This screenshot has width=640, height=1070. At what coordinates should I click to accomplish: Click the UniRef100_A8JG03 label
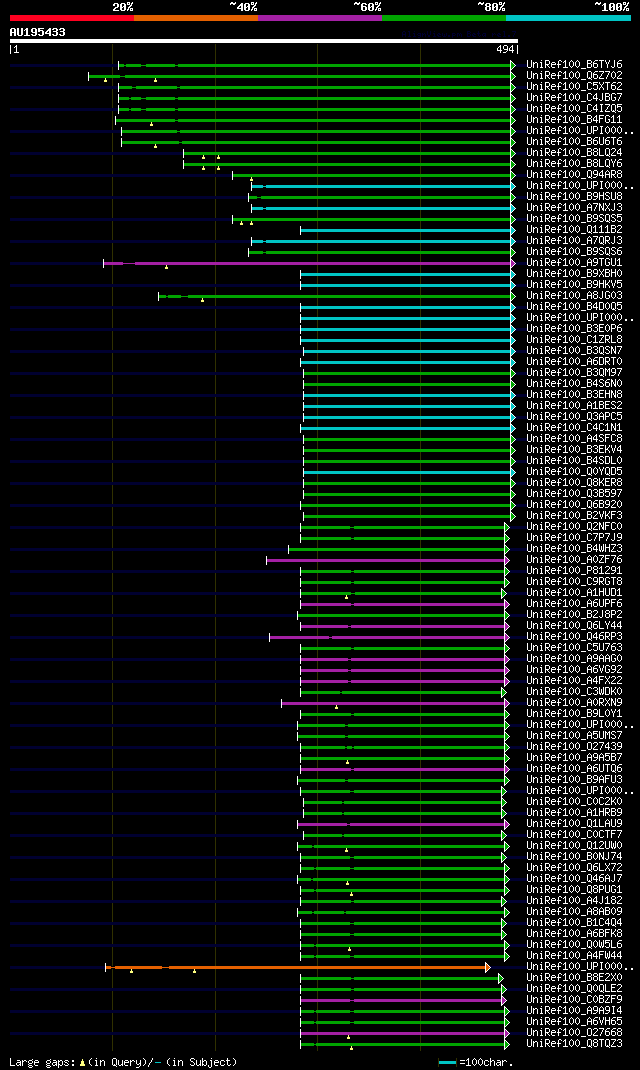point(574,295)
